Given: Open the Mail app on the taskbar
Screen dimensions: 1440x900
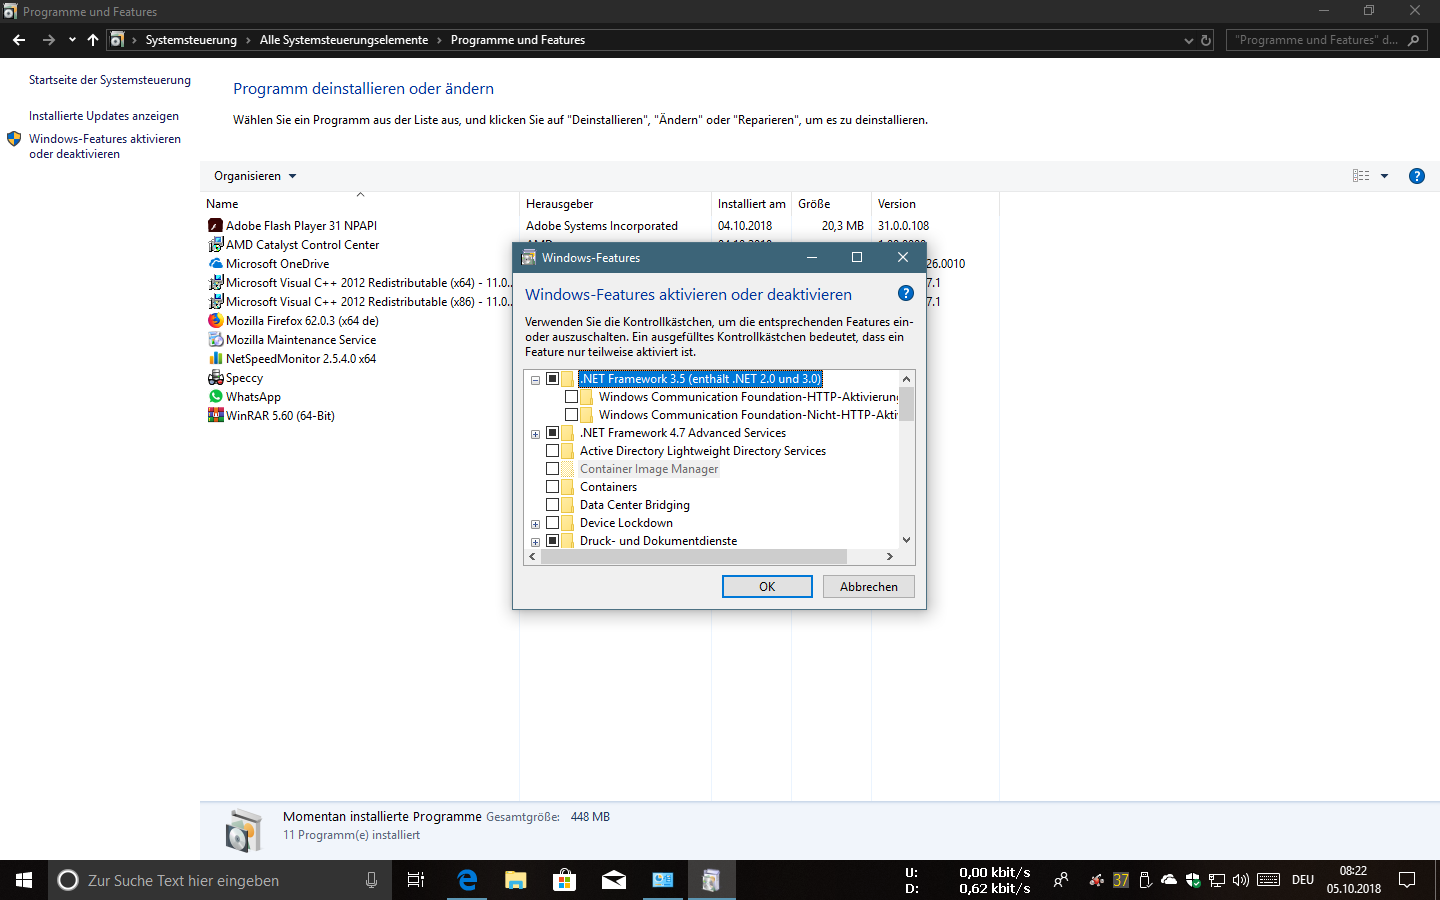Looking at the screenshot, I should coord(614,880).
